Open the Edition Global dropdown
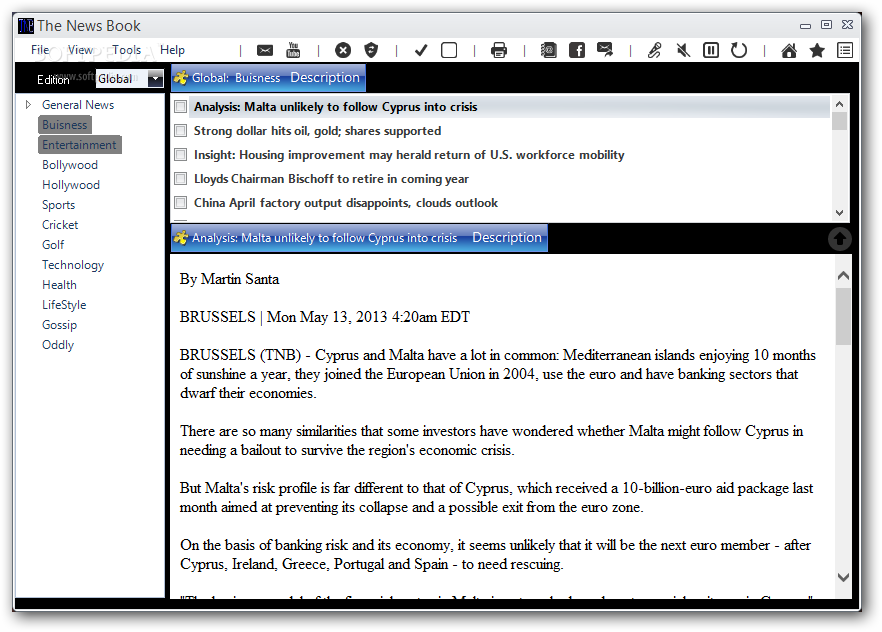The width and height of the screenshot is (882, 632). pos(155,79)
